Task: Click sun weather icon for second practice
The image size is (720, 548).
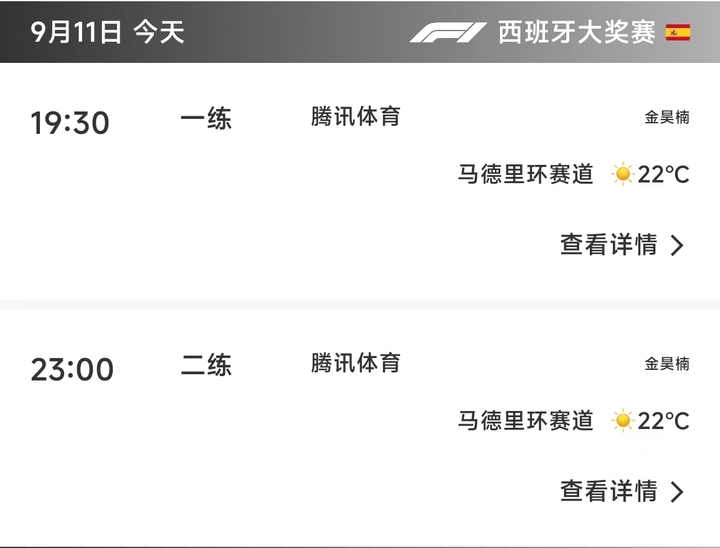Action: click(623, 421)
